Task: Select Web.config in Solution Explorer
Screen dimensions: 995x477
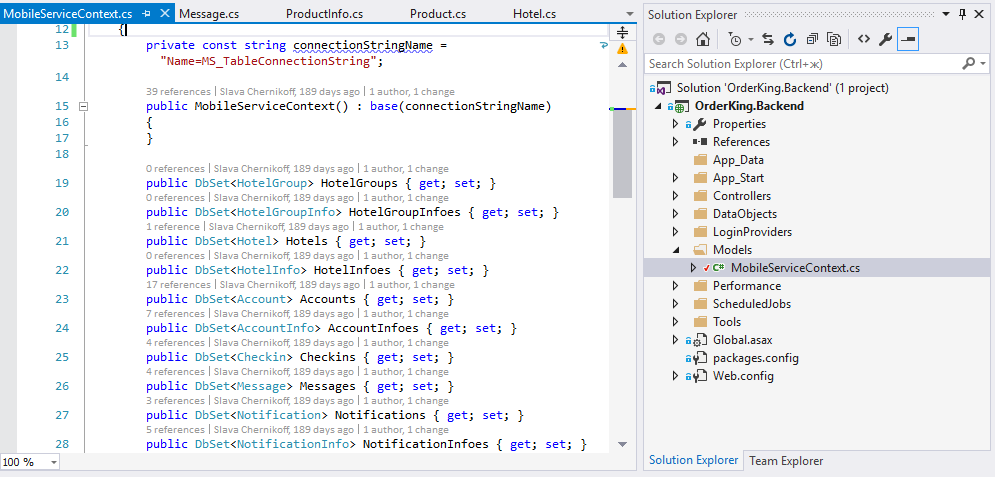Action: tap(742, 376)
